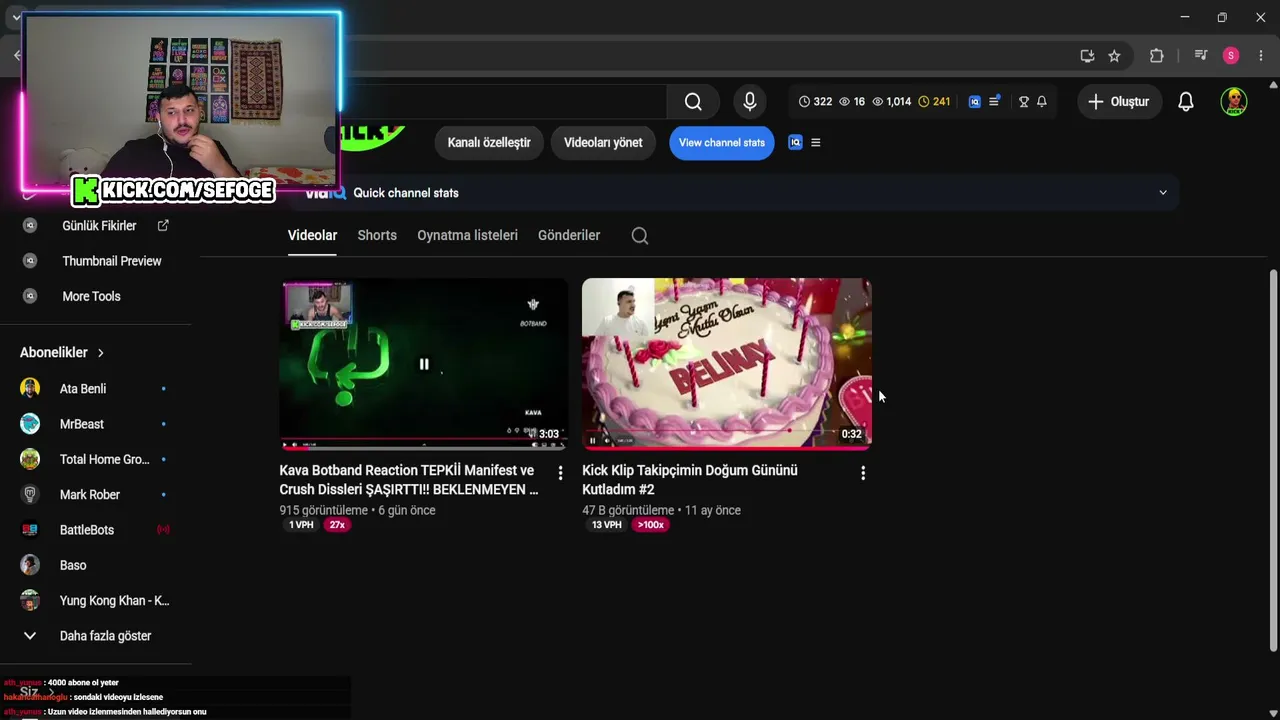Click the Videoları yönet button
This screenshot has height=720, width=1280.
[x=603, y=143]
